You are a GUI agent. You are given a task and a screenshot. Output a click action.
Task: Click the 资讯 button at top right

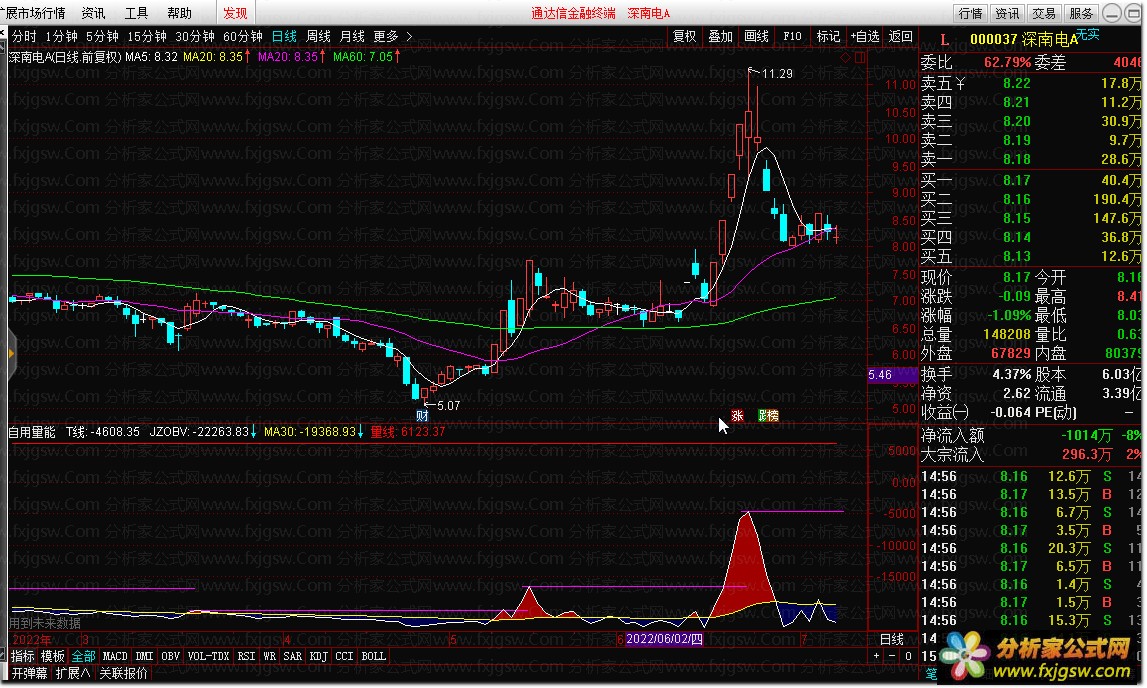1007,13
